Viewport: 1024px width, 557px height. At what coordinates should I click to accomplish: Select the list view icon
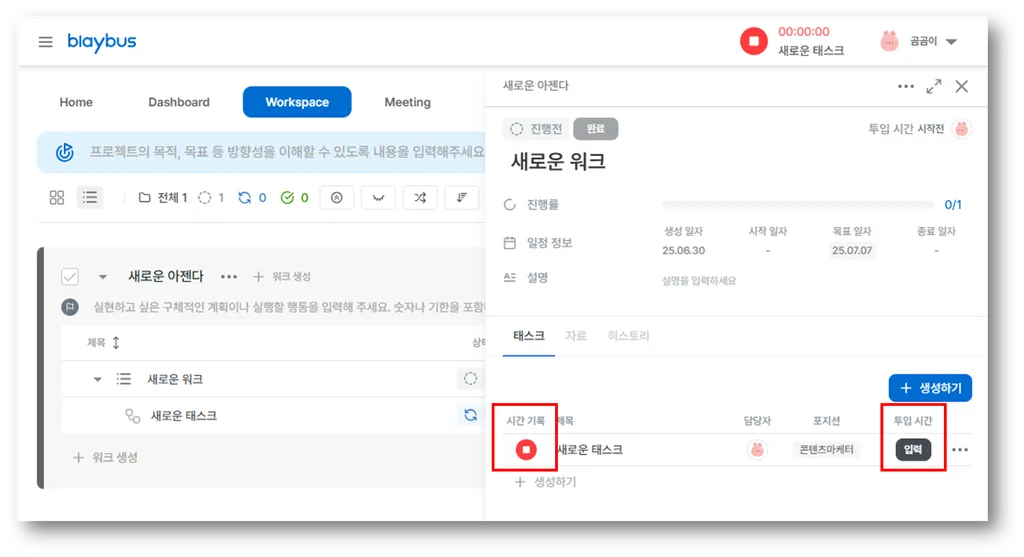tap(90, 197)
